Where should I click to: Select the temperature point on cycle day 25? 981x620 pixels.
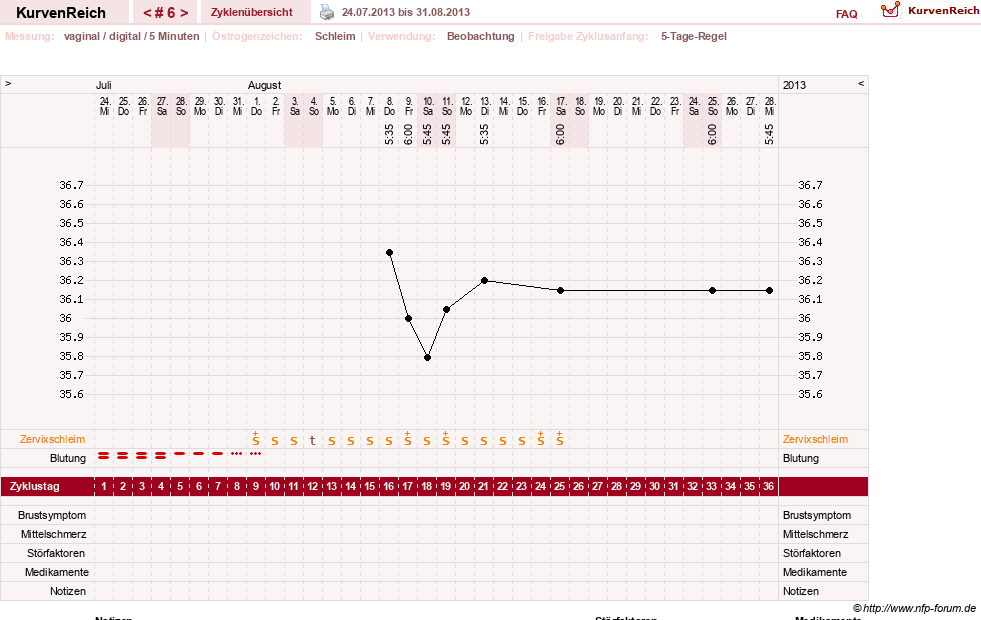[561, 290]
